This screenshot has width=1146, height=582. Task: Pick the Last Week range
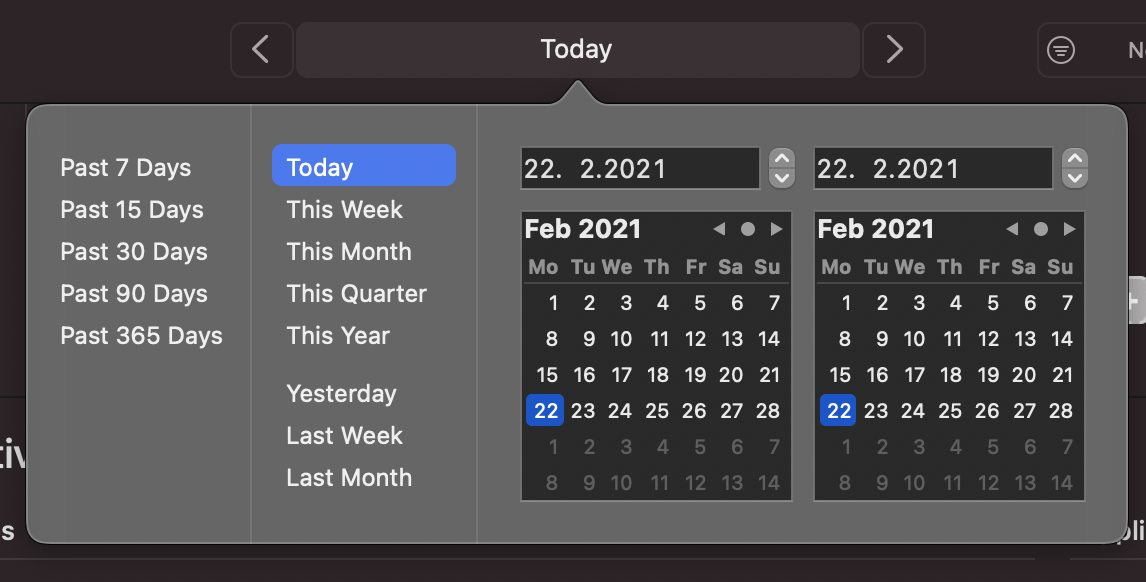click(x=344, y=436)
